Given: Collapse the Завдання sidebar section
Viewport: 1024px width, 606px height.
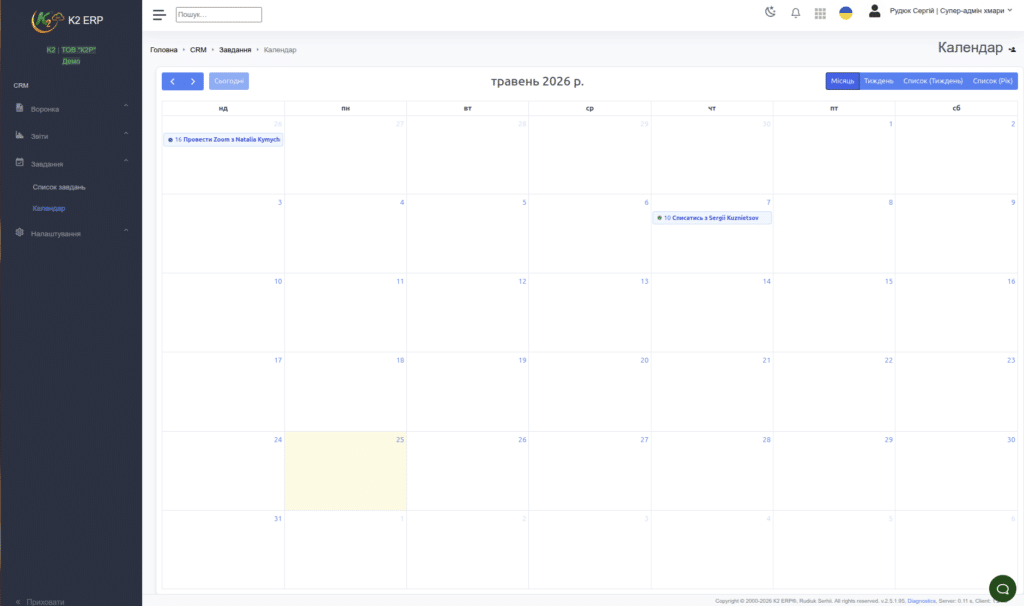Looking at the screenshot, I should point(71,163).
